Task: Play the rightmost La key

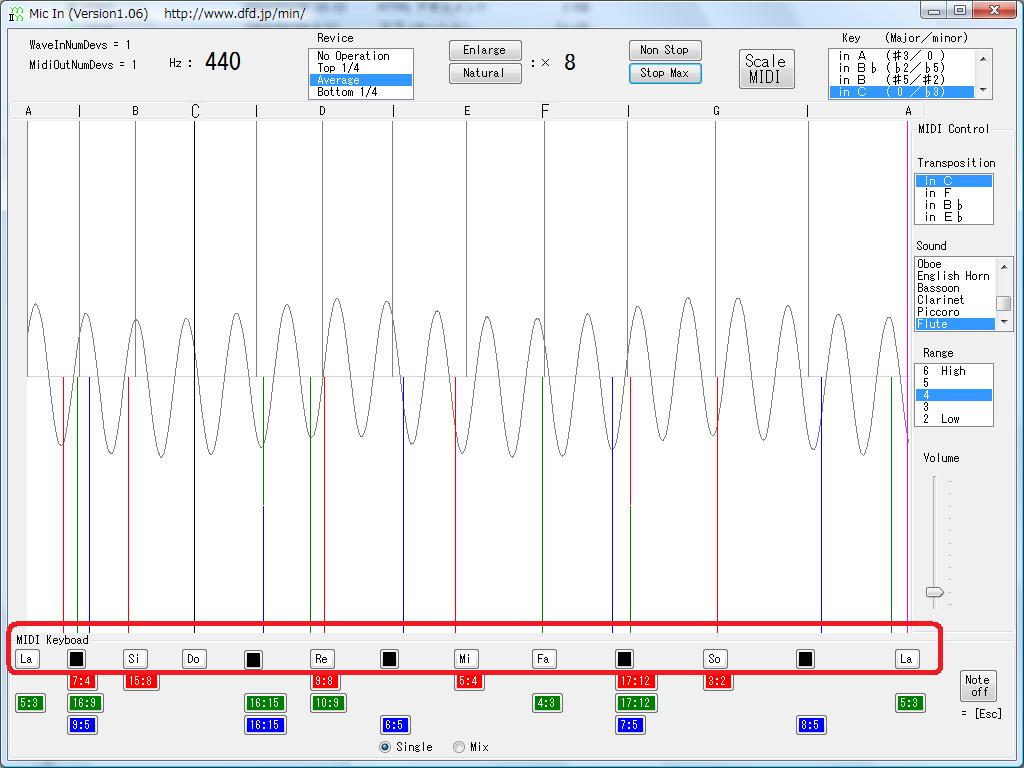Action: pos(907,658)
